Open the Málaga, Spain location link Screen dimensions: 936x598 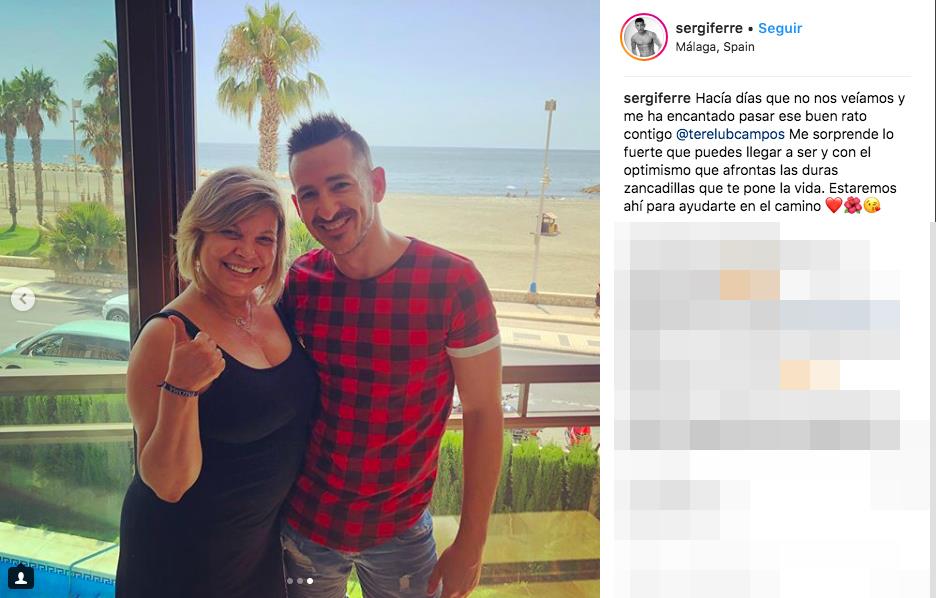click(715, 47)
